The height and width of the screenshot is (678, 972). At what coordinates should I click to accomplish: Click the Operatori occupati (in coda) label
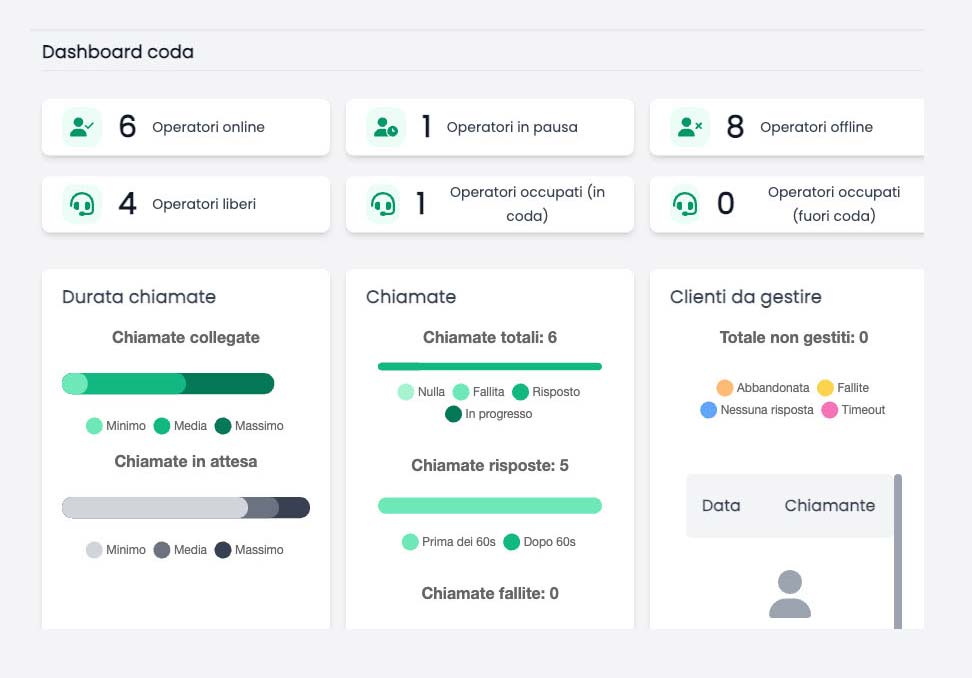pos(527,204)
